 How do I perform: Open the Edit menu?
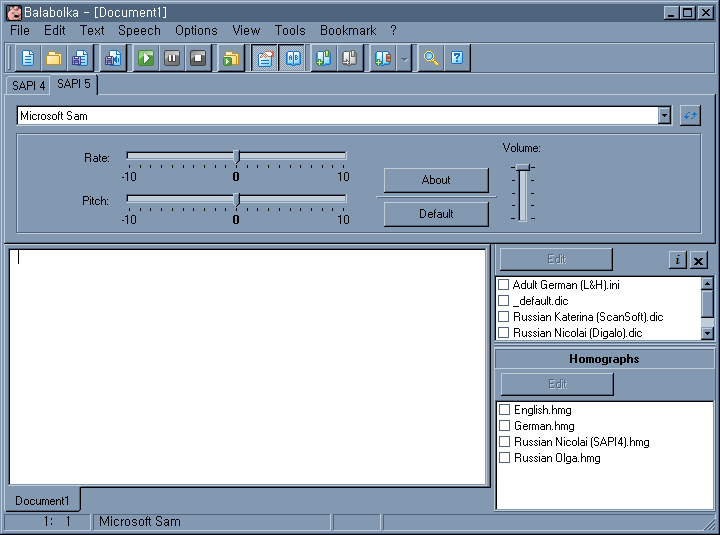pos(55,30)
